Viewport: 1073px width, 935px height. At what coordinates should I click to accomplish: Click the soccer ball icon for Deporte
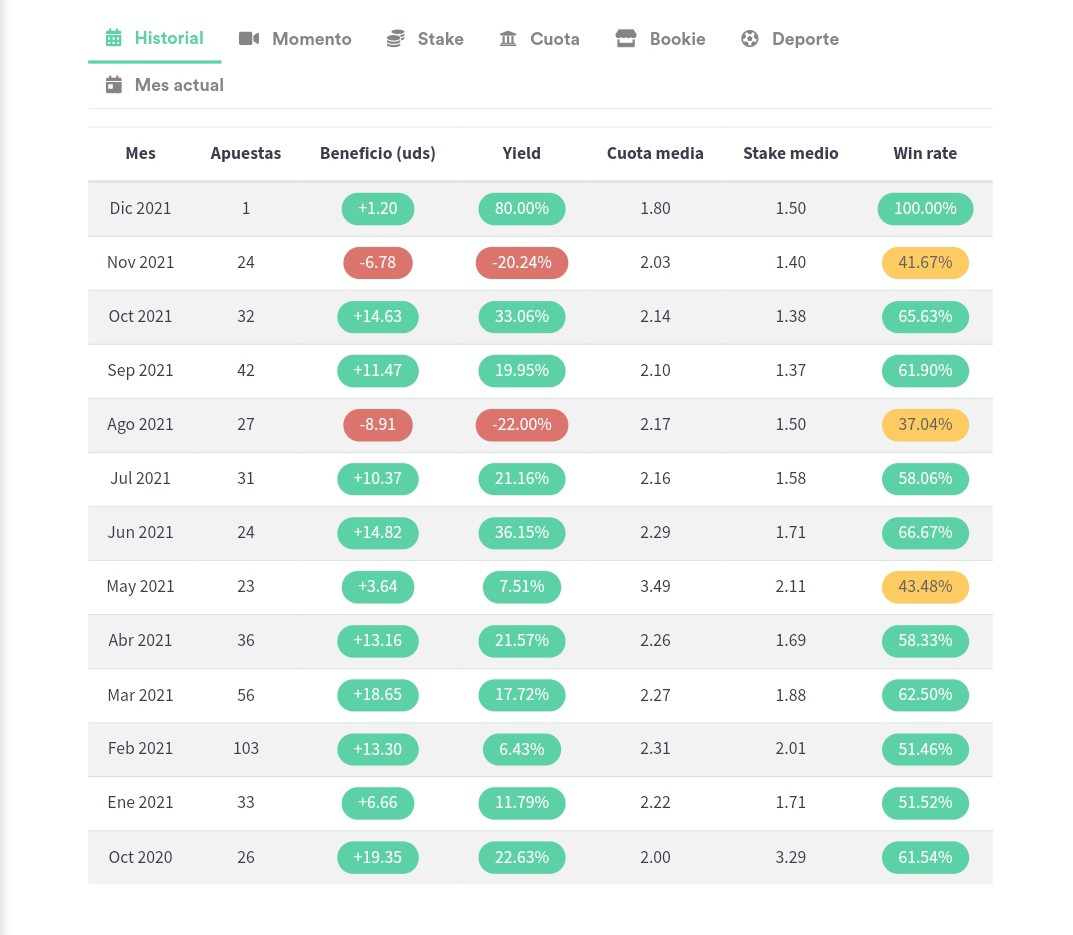point(750,38)
